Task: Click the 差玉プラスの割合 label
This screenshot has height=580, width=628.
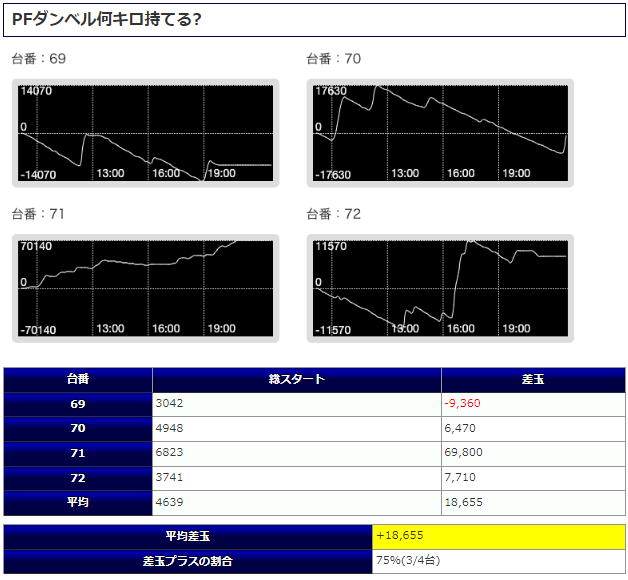Action: point(188,562)
